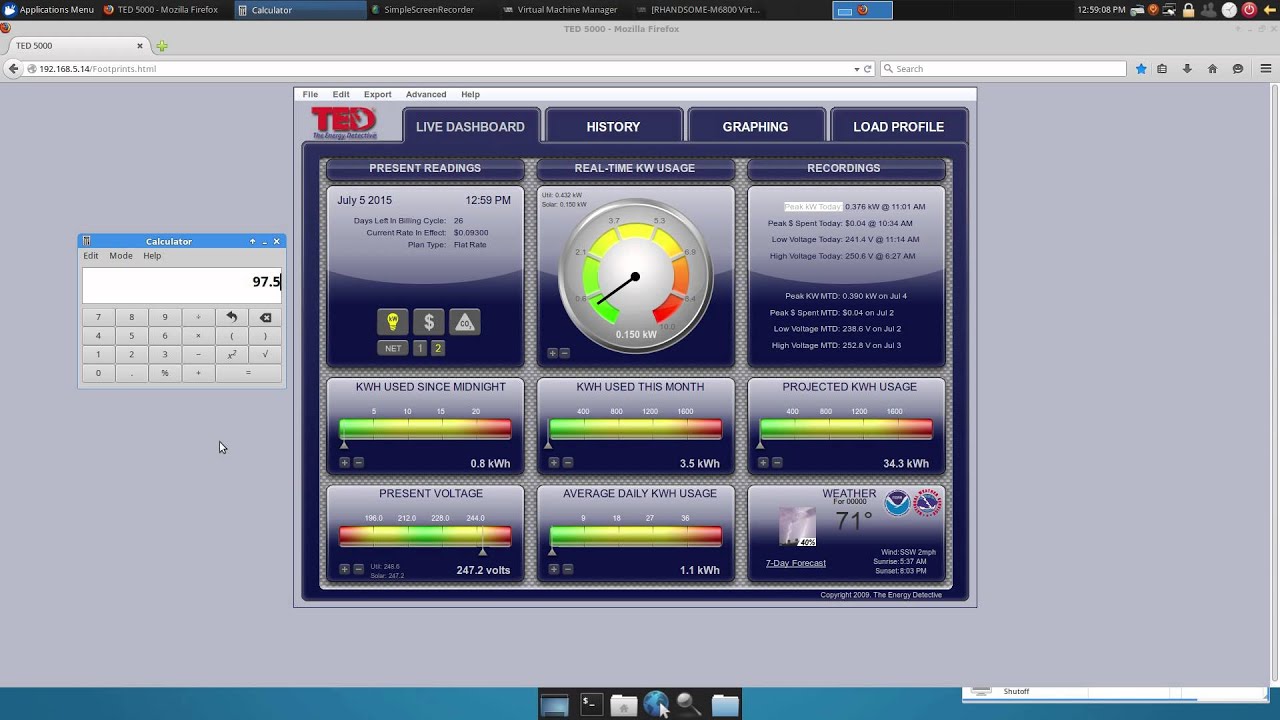1280x720 pixels.
Task: Click the Calculator backspace button
Action: tap(265, 317)
